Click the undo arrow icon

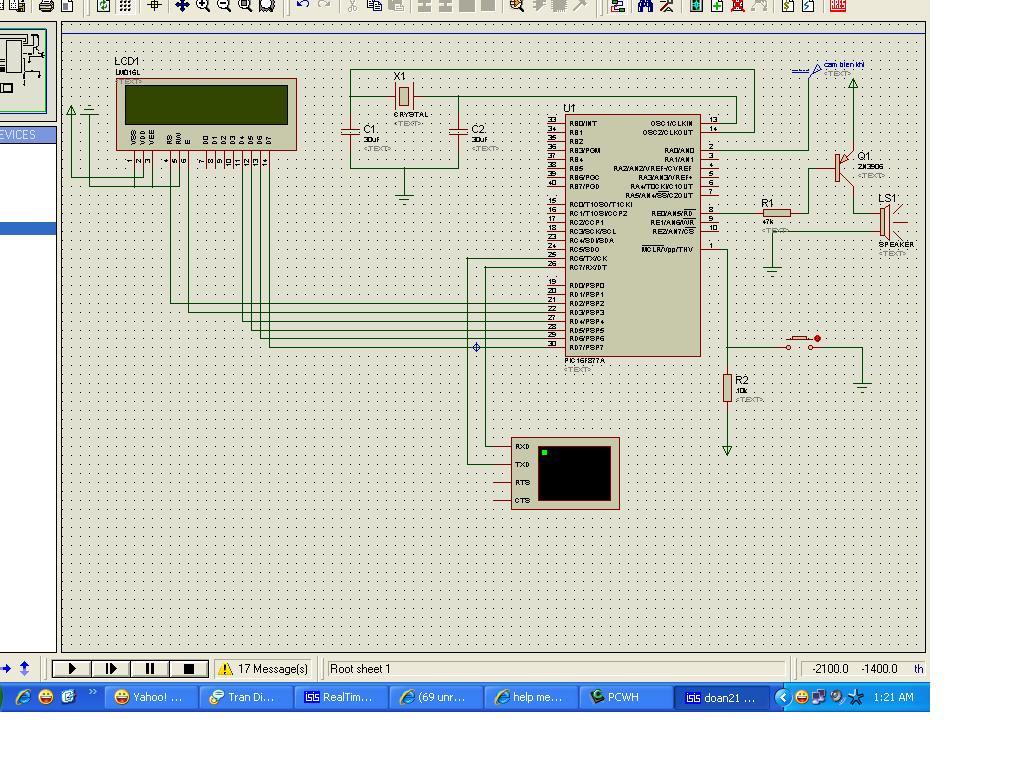tap(303, 5)
